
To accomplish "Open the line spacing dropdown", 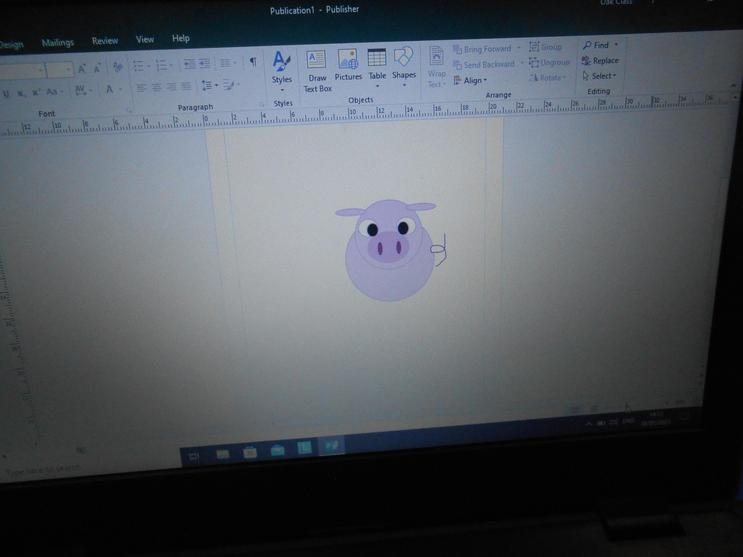I will click(209, 85).
